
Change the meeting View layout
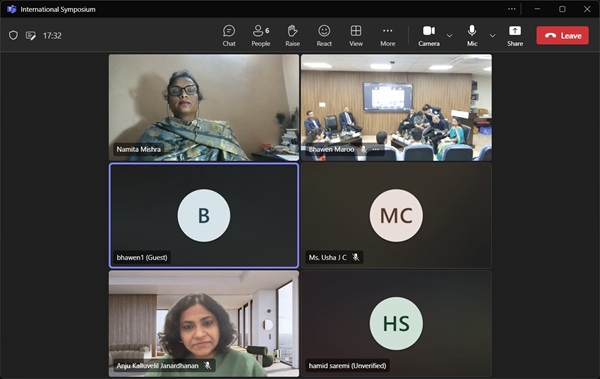click(x=356, y=36)
